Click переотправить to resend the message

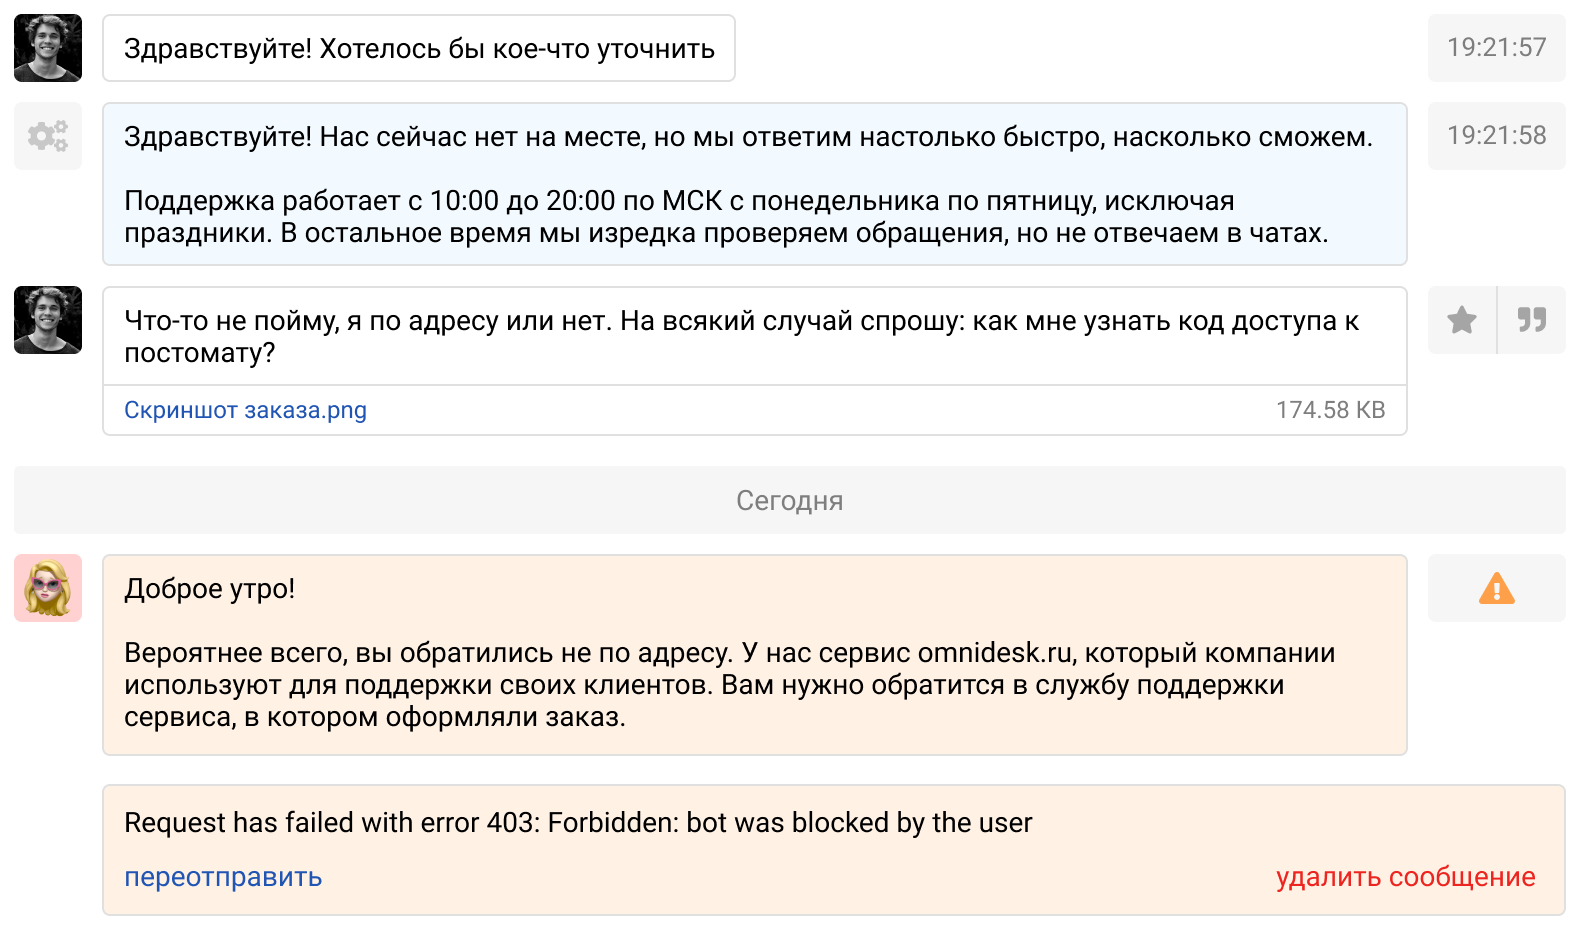223,877
